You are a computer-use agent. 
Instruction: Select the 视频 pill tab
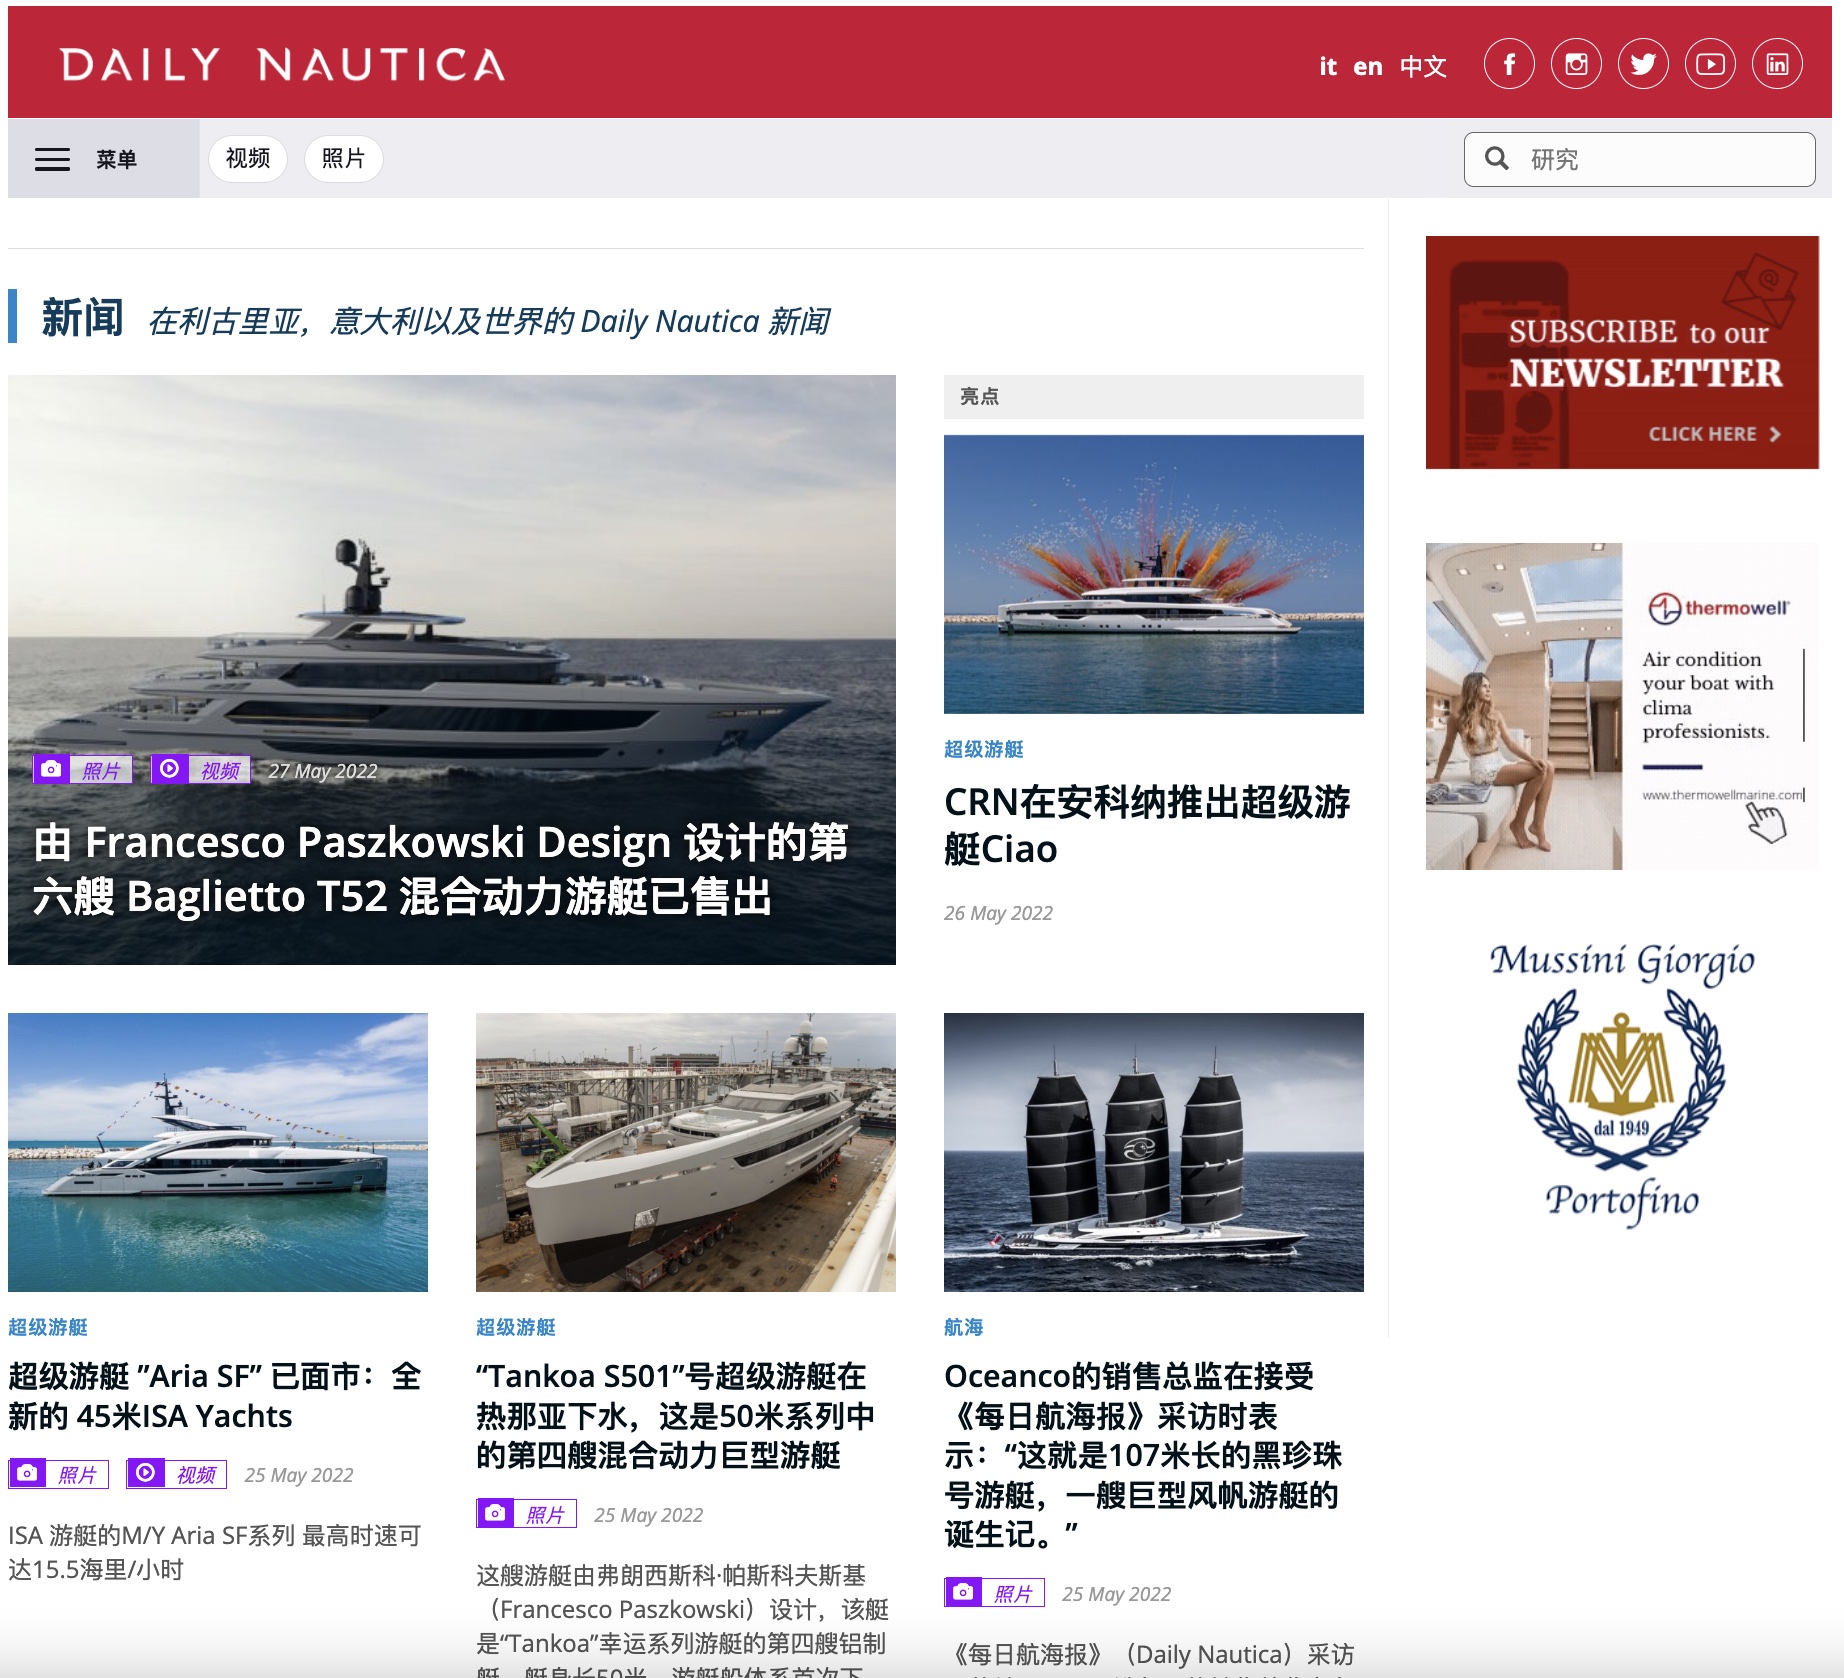tap(248, 159)
